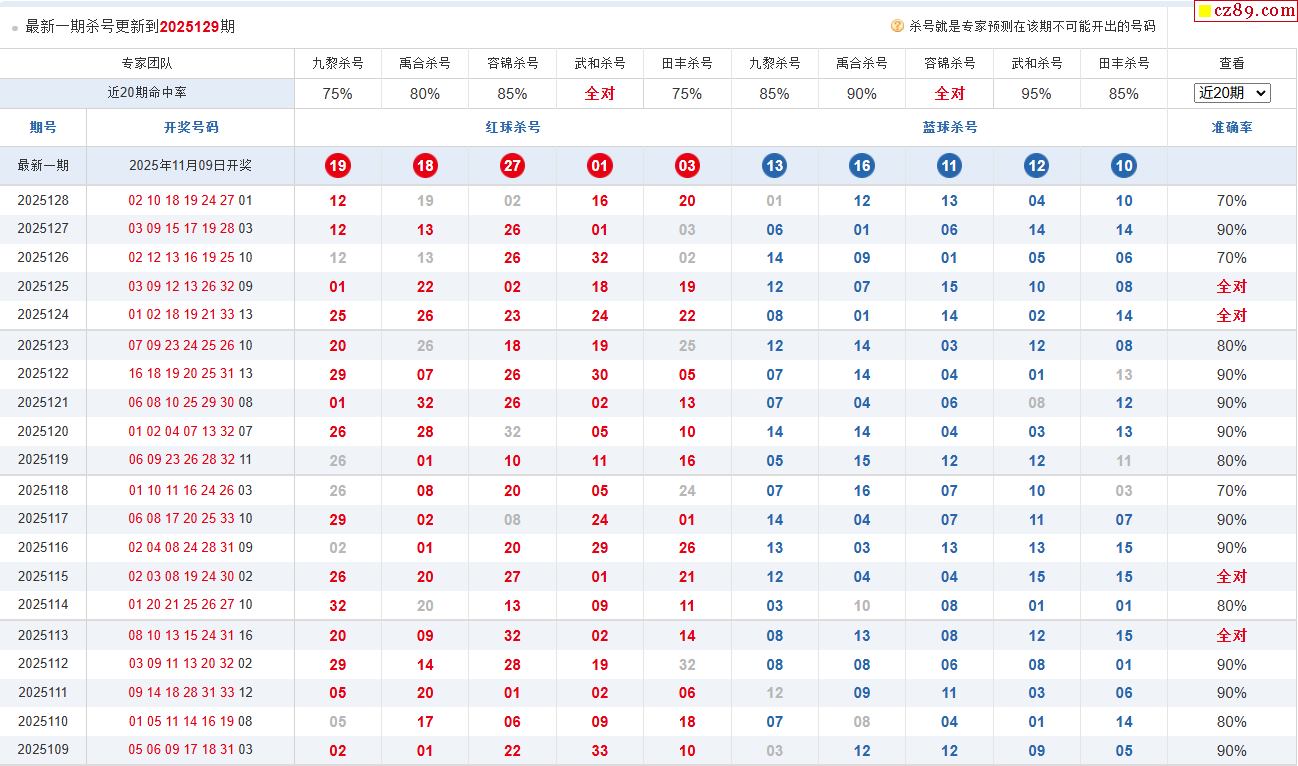Click period number 2025128
The height and width of the screenshot is (766, 1298).
(x=43, y=200)
